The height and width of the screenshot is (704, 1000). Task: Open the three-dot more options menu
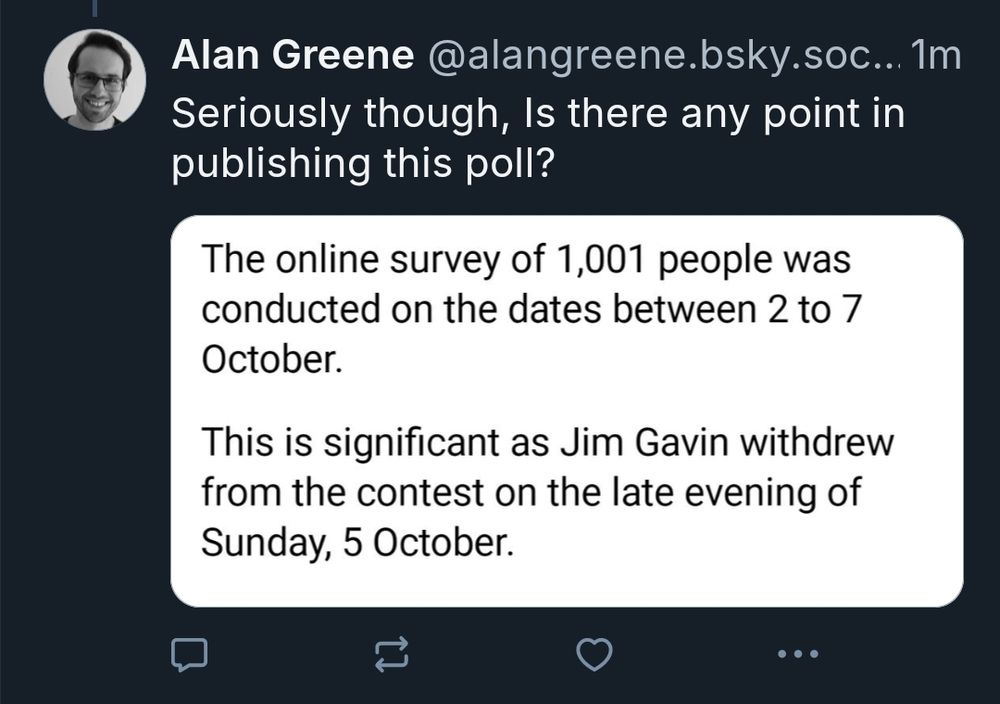[x=798, y=655]
